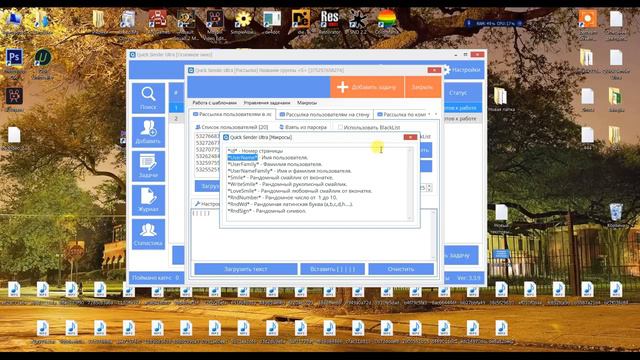The height and width of the screenshot is (360, 640).
Task: Select the *WriteSmile* macro line
Action: click(287, 184)
